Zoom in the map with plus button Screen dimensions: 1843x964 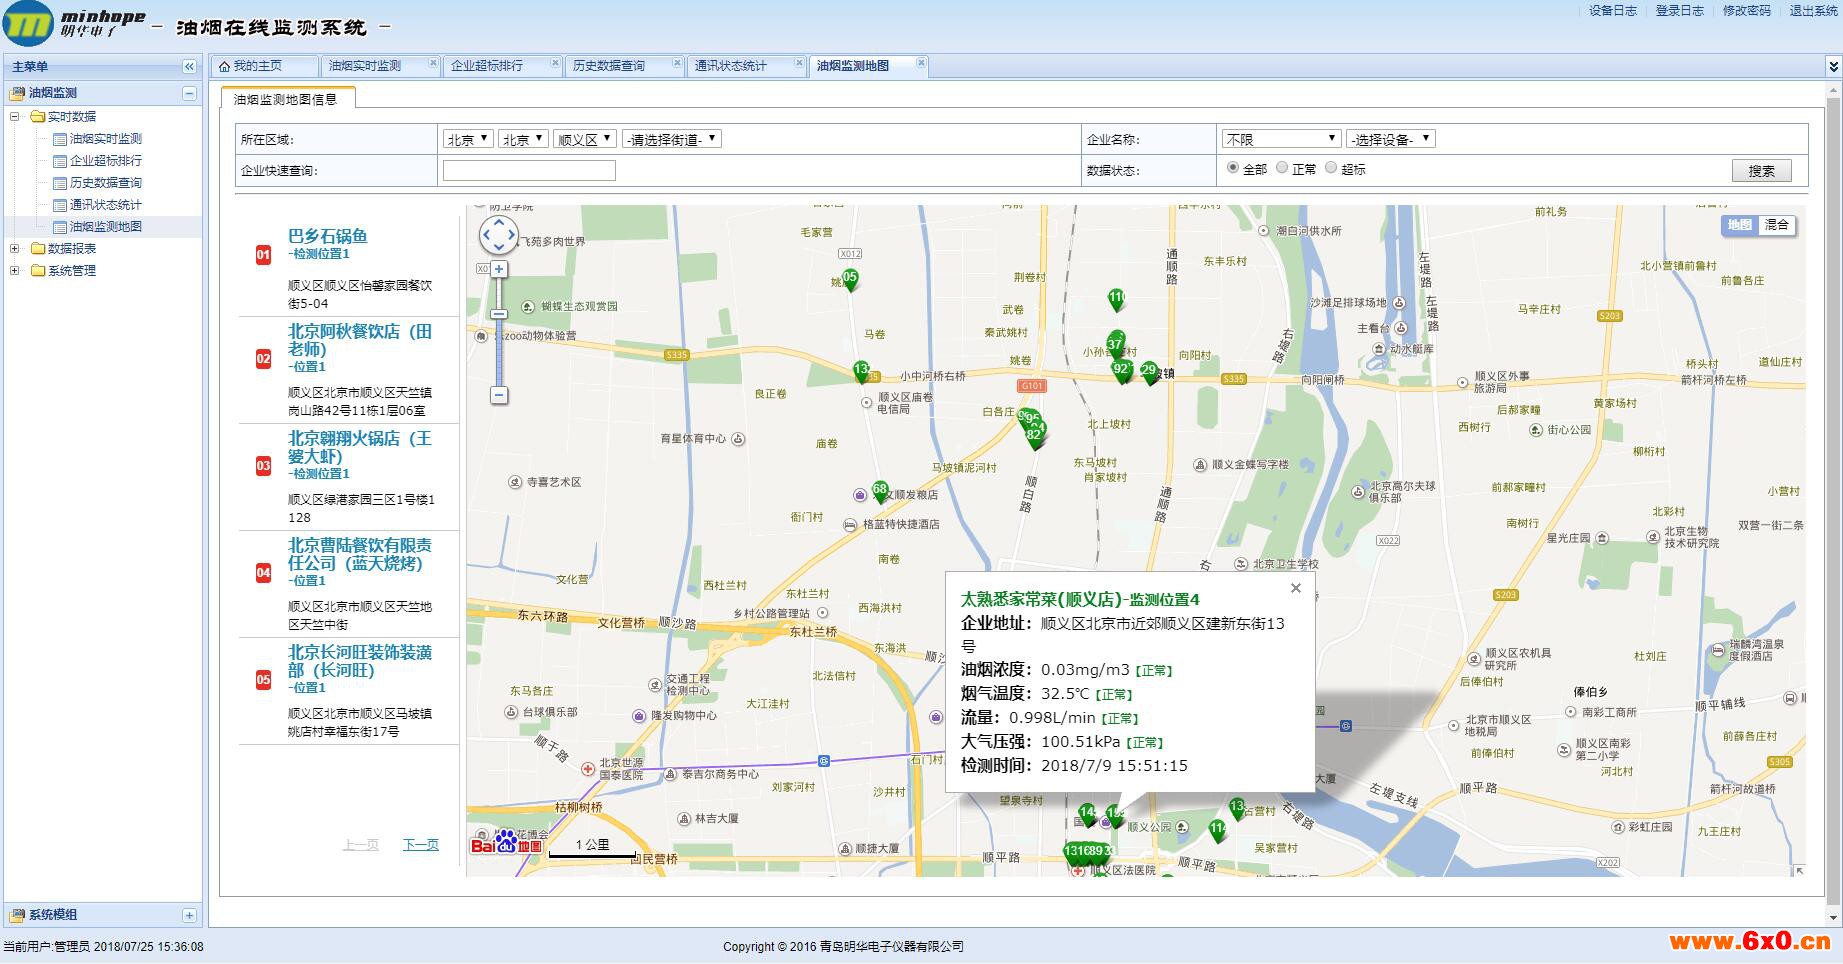click(x=499, y=269)
